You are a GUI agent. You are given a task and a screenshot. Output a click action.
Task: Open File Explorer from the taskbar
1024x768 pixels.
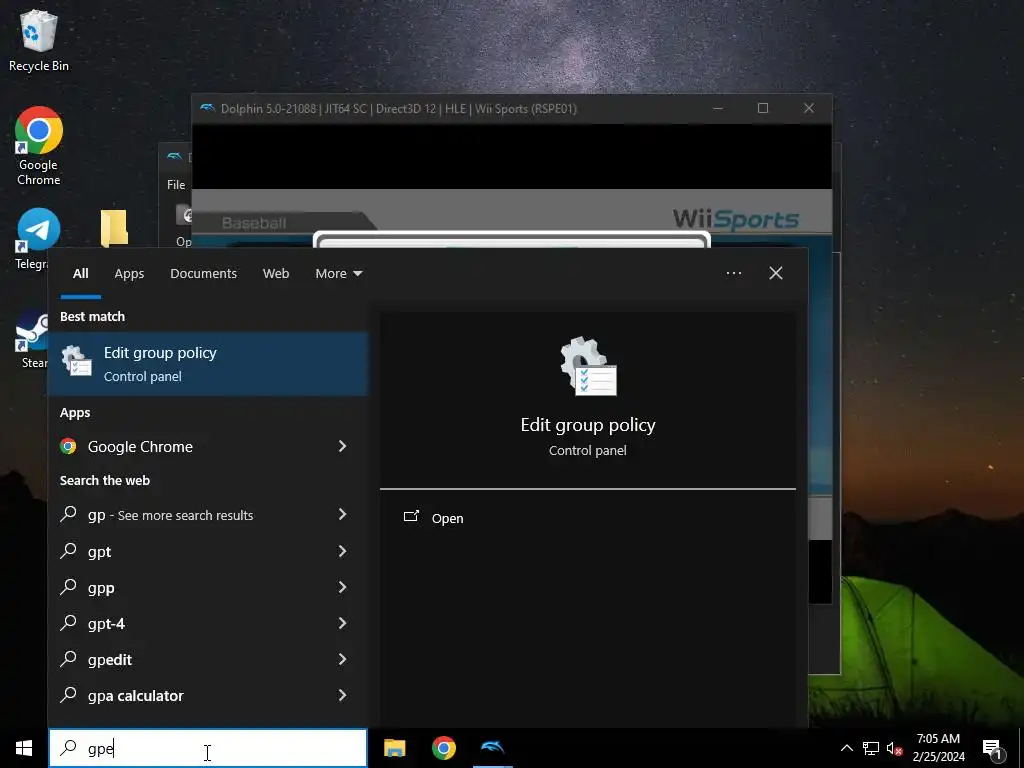click(394, 748)
